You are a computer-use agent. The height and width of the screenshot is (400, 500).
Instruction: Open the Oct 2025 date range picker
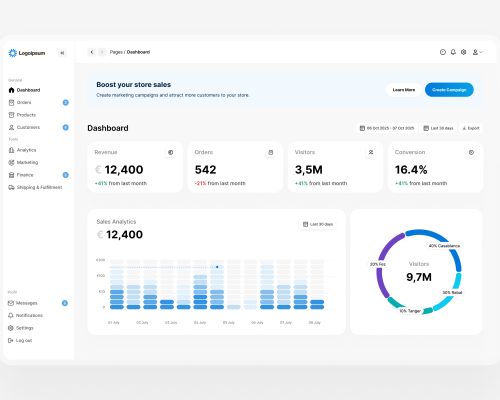pyautogui.click(x=387, y=128)
